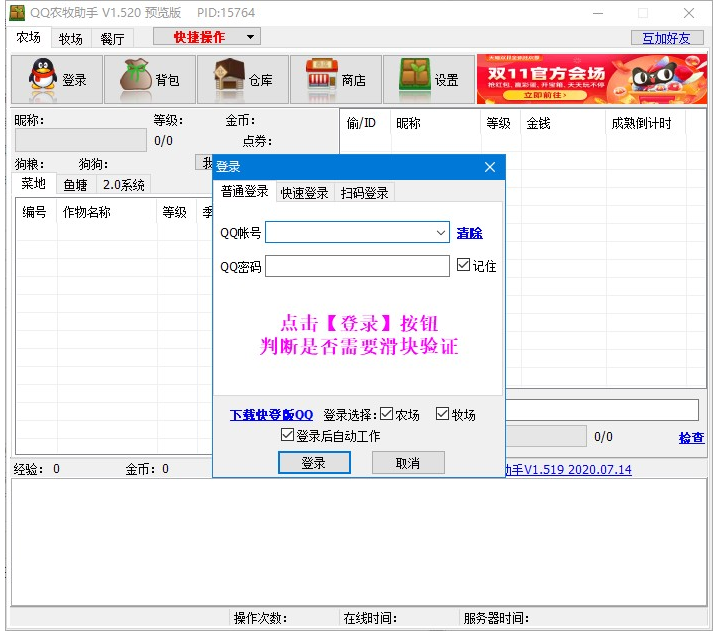716x633 pixels.
Task: Expand the QQ帐号 dropdown list
Action: click(x=441, y=233)
